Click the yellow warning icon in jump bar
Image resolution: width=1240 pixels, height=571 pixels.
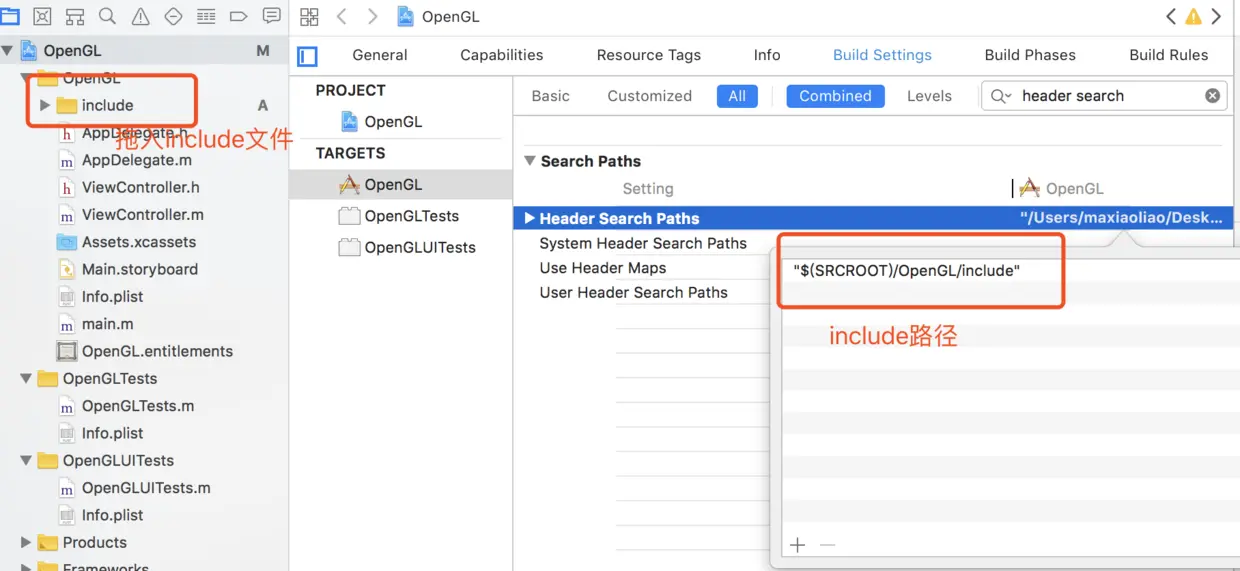click(x=1193, y=16)
